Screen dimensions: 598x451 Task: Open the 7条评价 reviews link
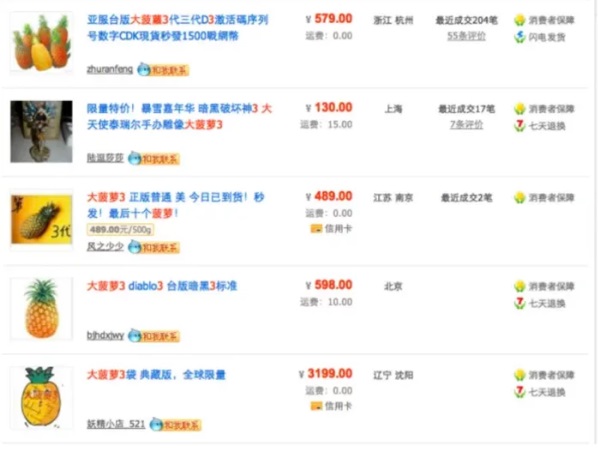(466, 125)
